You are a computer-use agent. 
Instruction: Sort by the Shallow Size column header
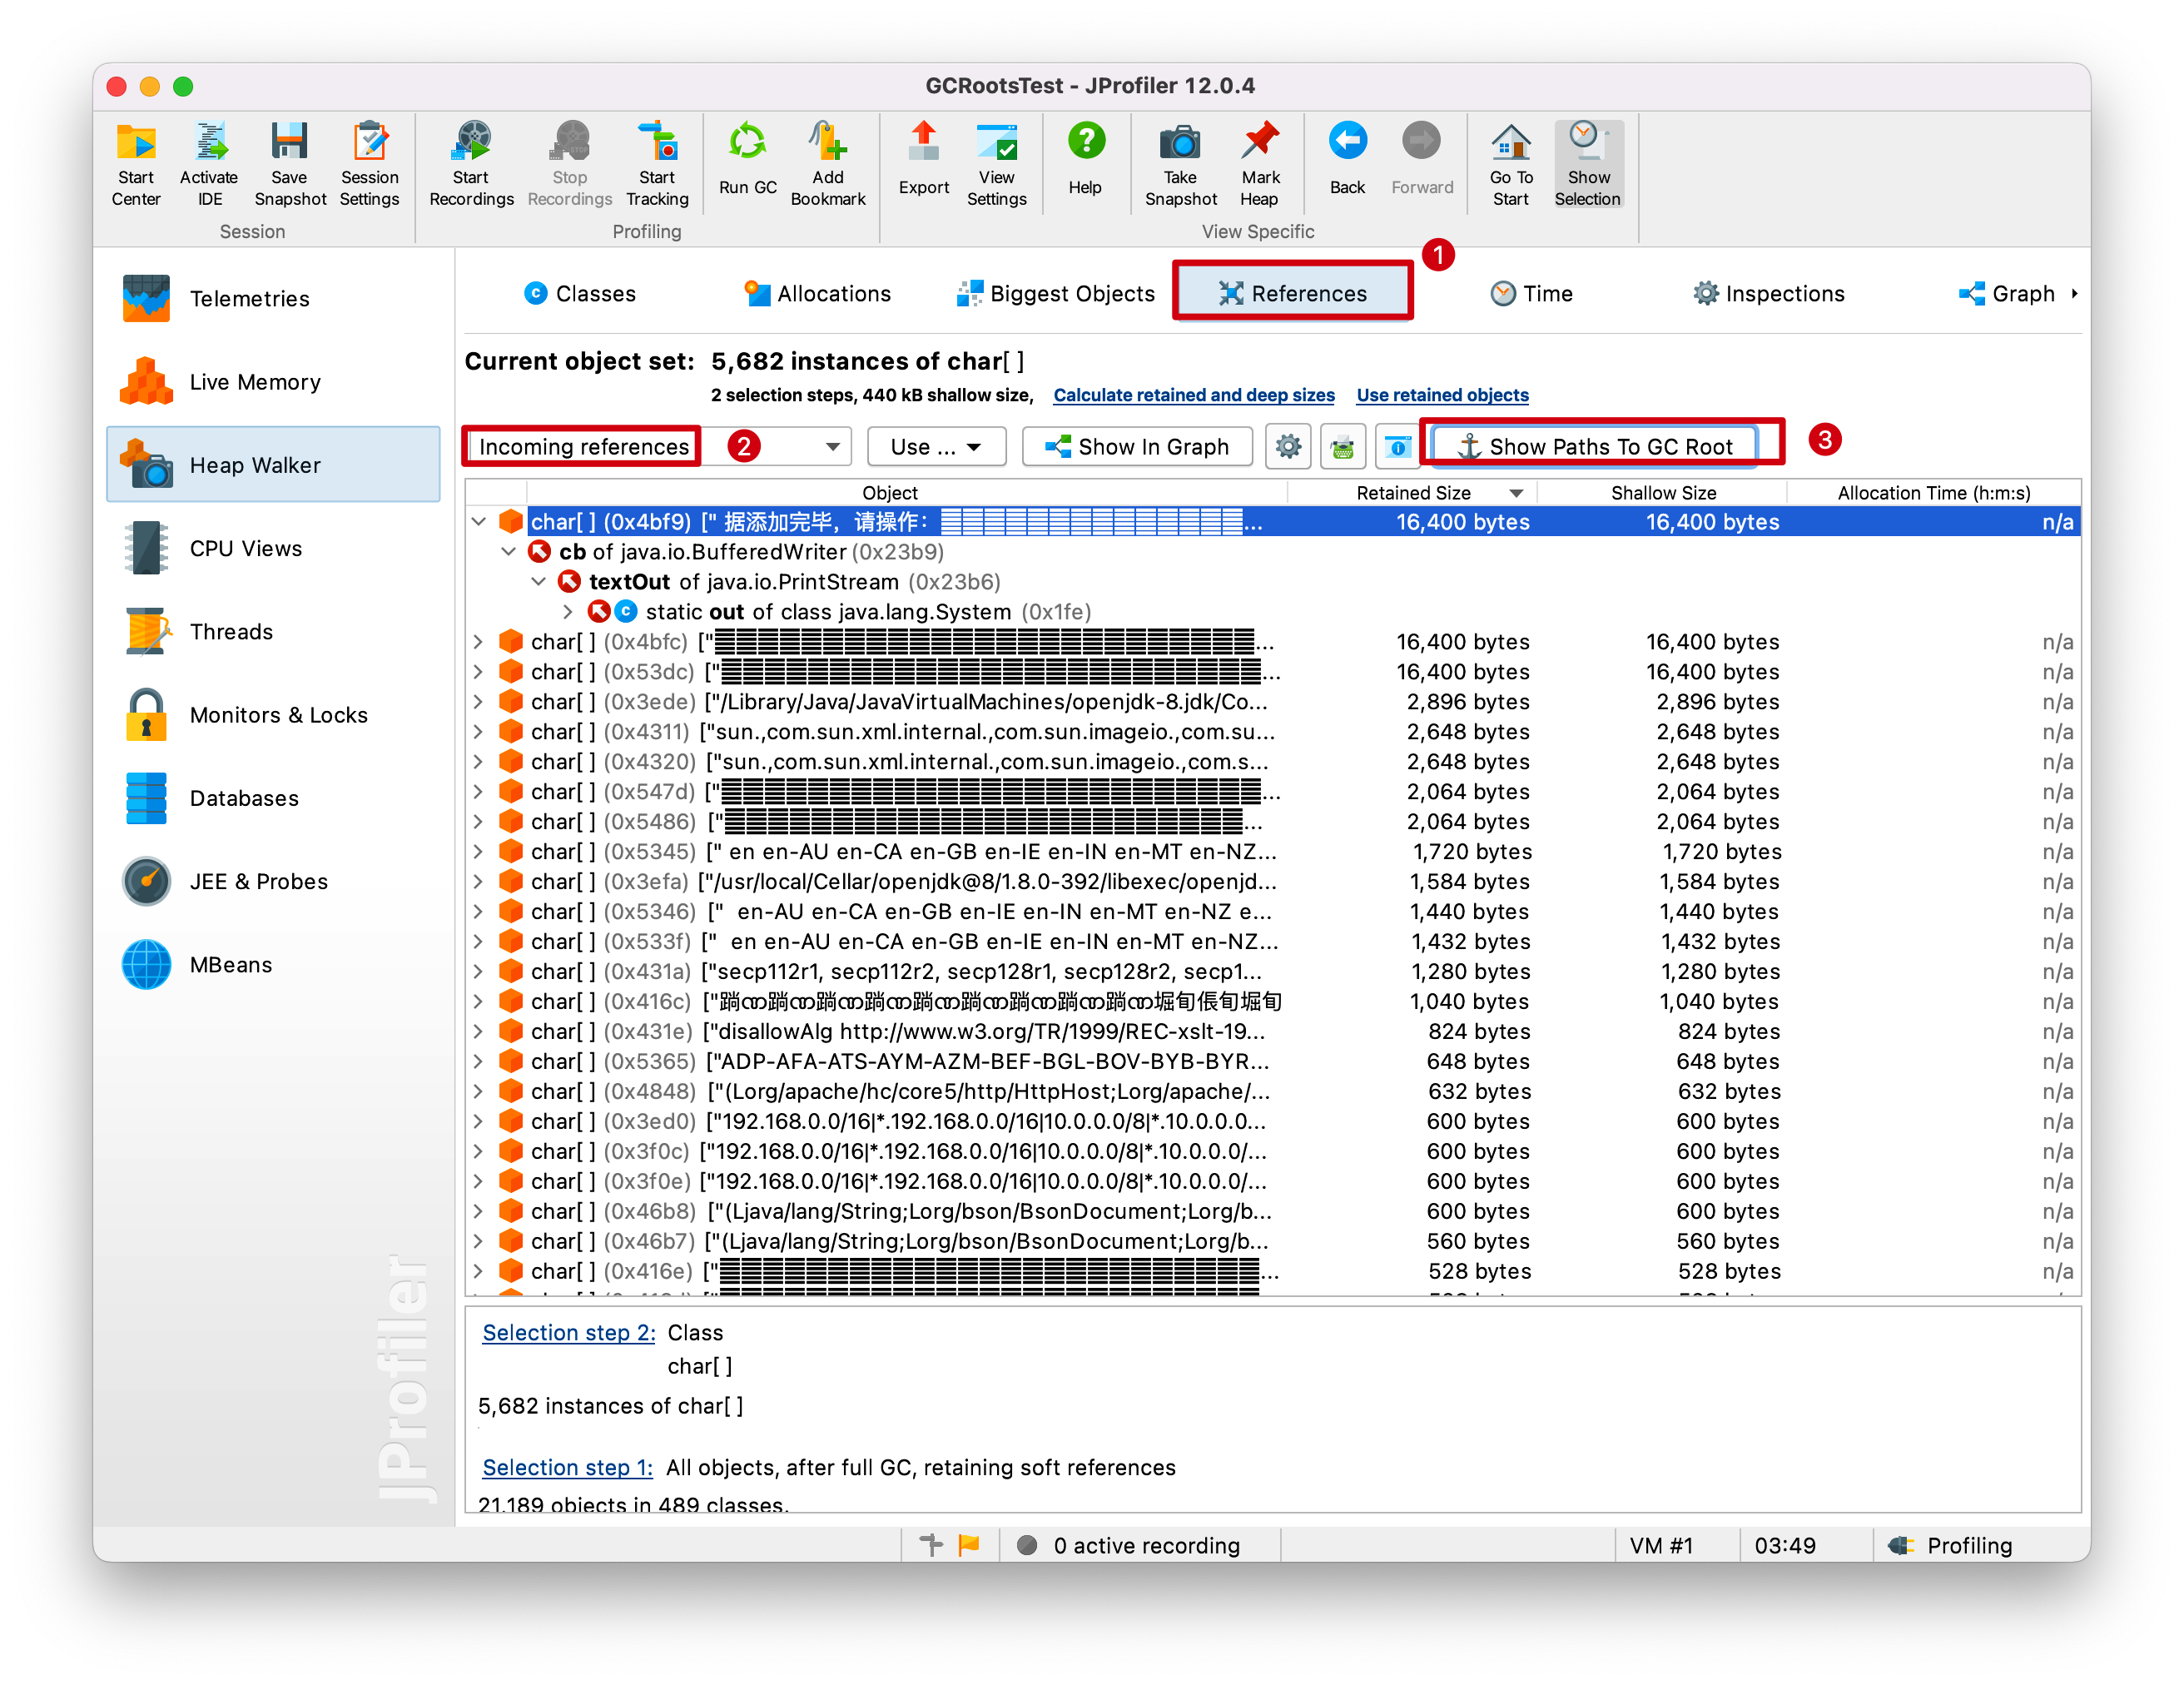(x=1662, y=493)
